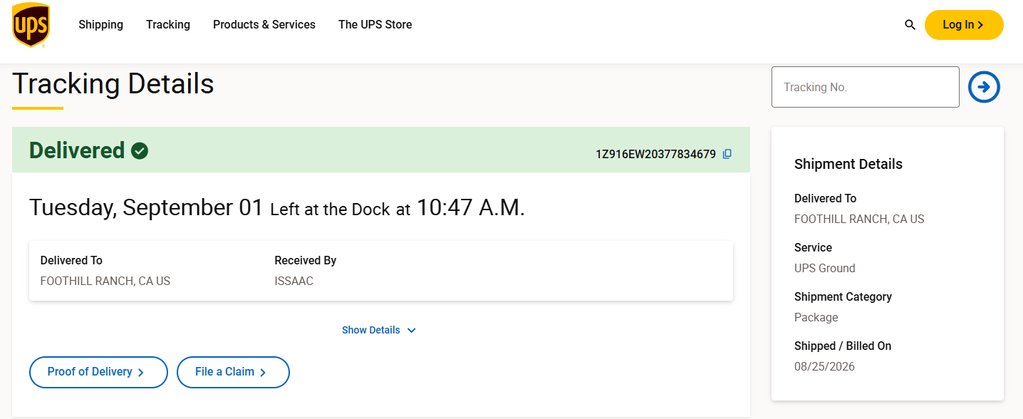
Task: Click the Log In button
Action: pos(964,25)
